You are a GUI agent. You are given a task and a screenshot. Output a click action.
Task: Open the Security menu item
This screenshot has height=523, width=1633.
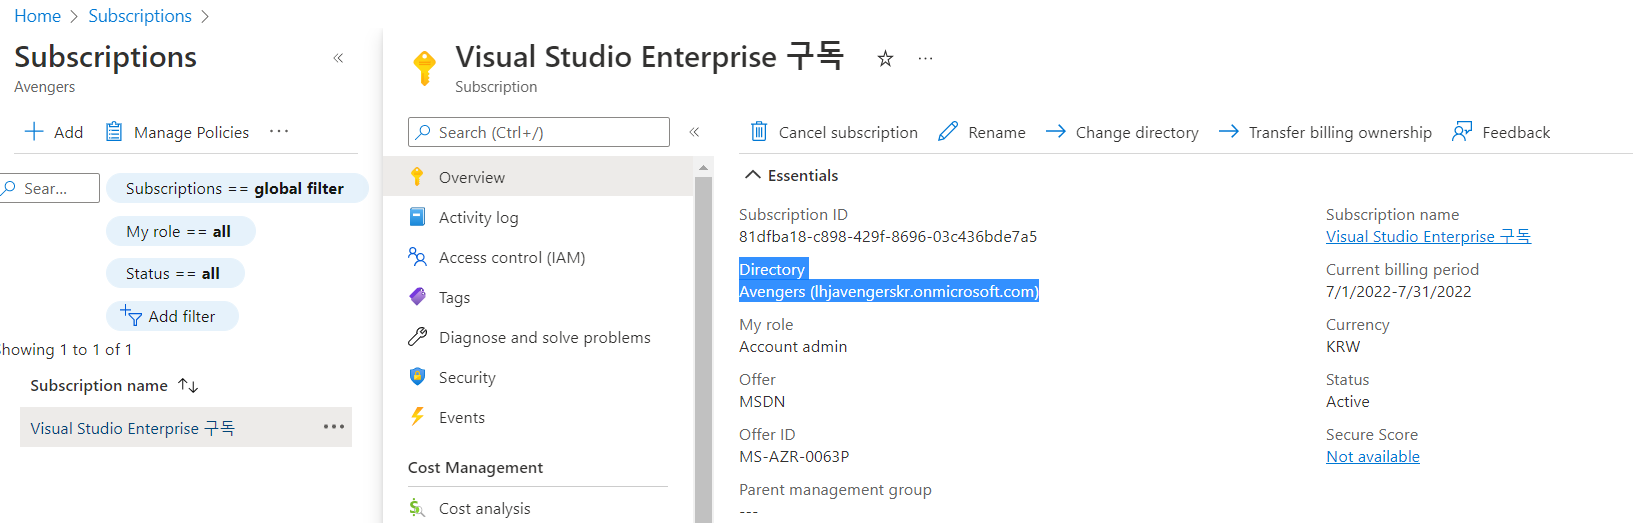(539, 377)
